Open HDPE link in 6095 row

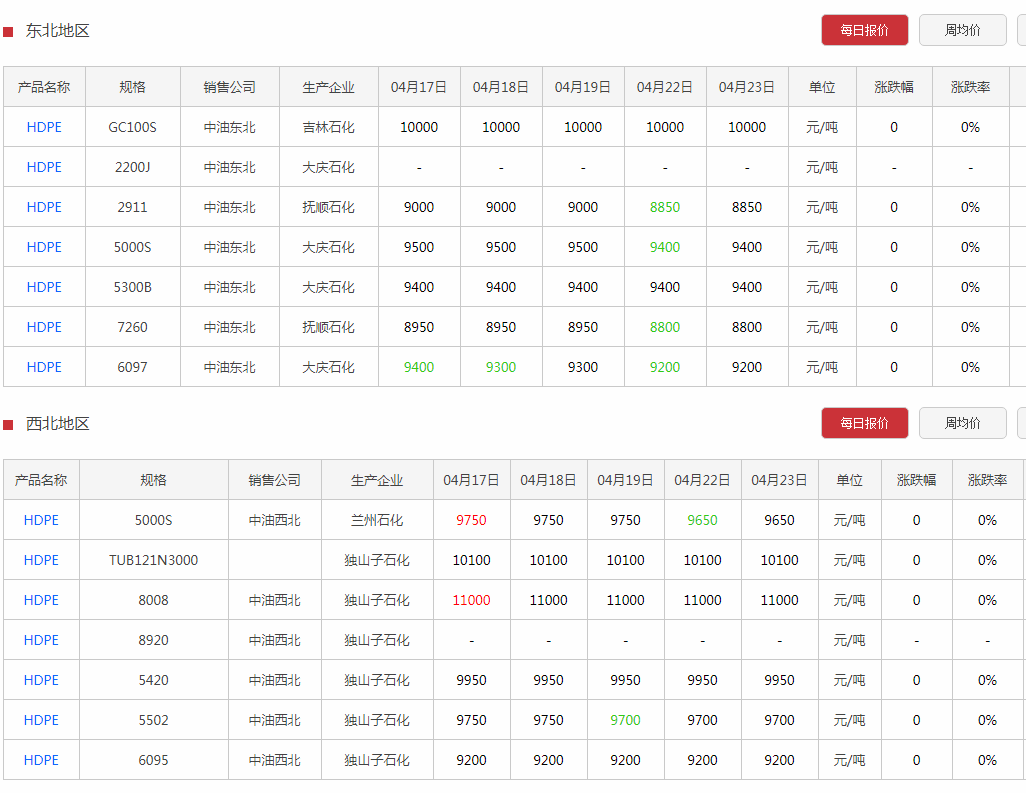tap(41, 760)
